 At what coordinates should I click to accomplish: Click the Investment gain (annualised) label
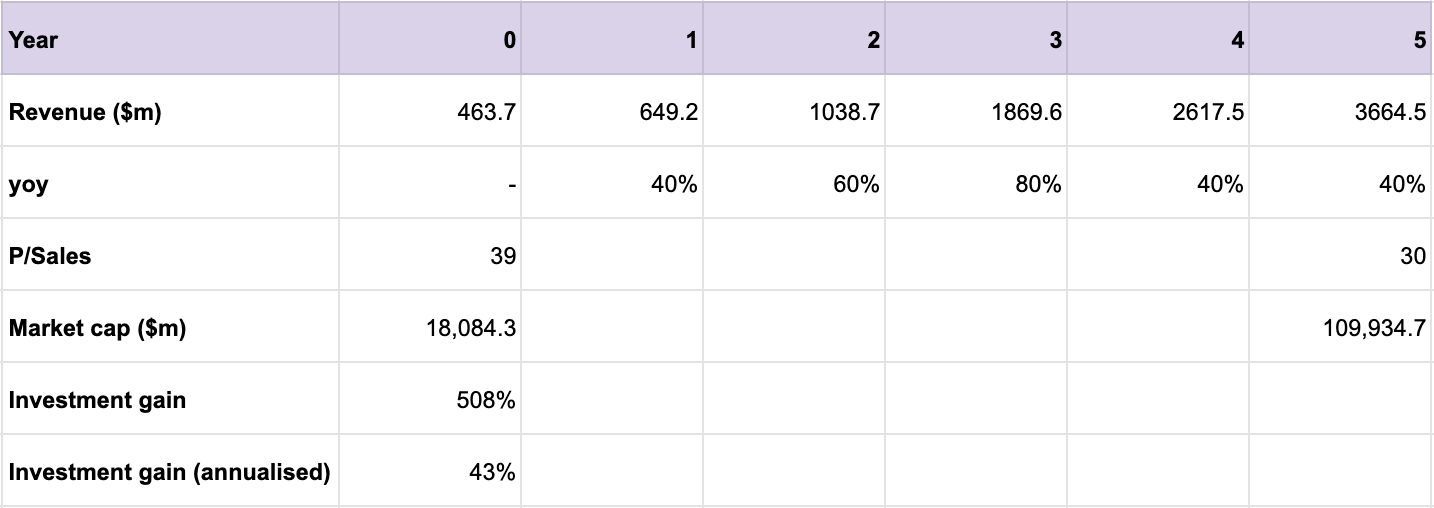click(x=170, y=473)
